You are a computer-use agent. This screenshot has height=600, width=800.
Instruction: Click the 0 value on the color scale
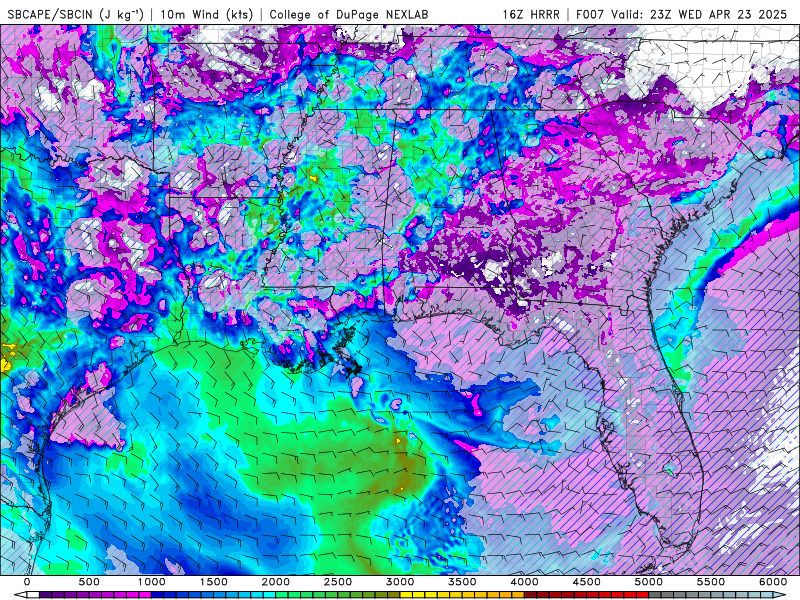point(27,582)
